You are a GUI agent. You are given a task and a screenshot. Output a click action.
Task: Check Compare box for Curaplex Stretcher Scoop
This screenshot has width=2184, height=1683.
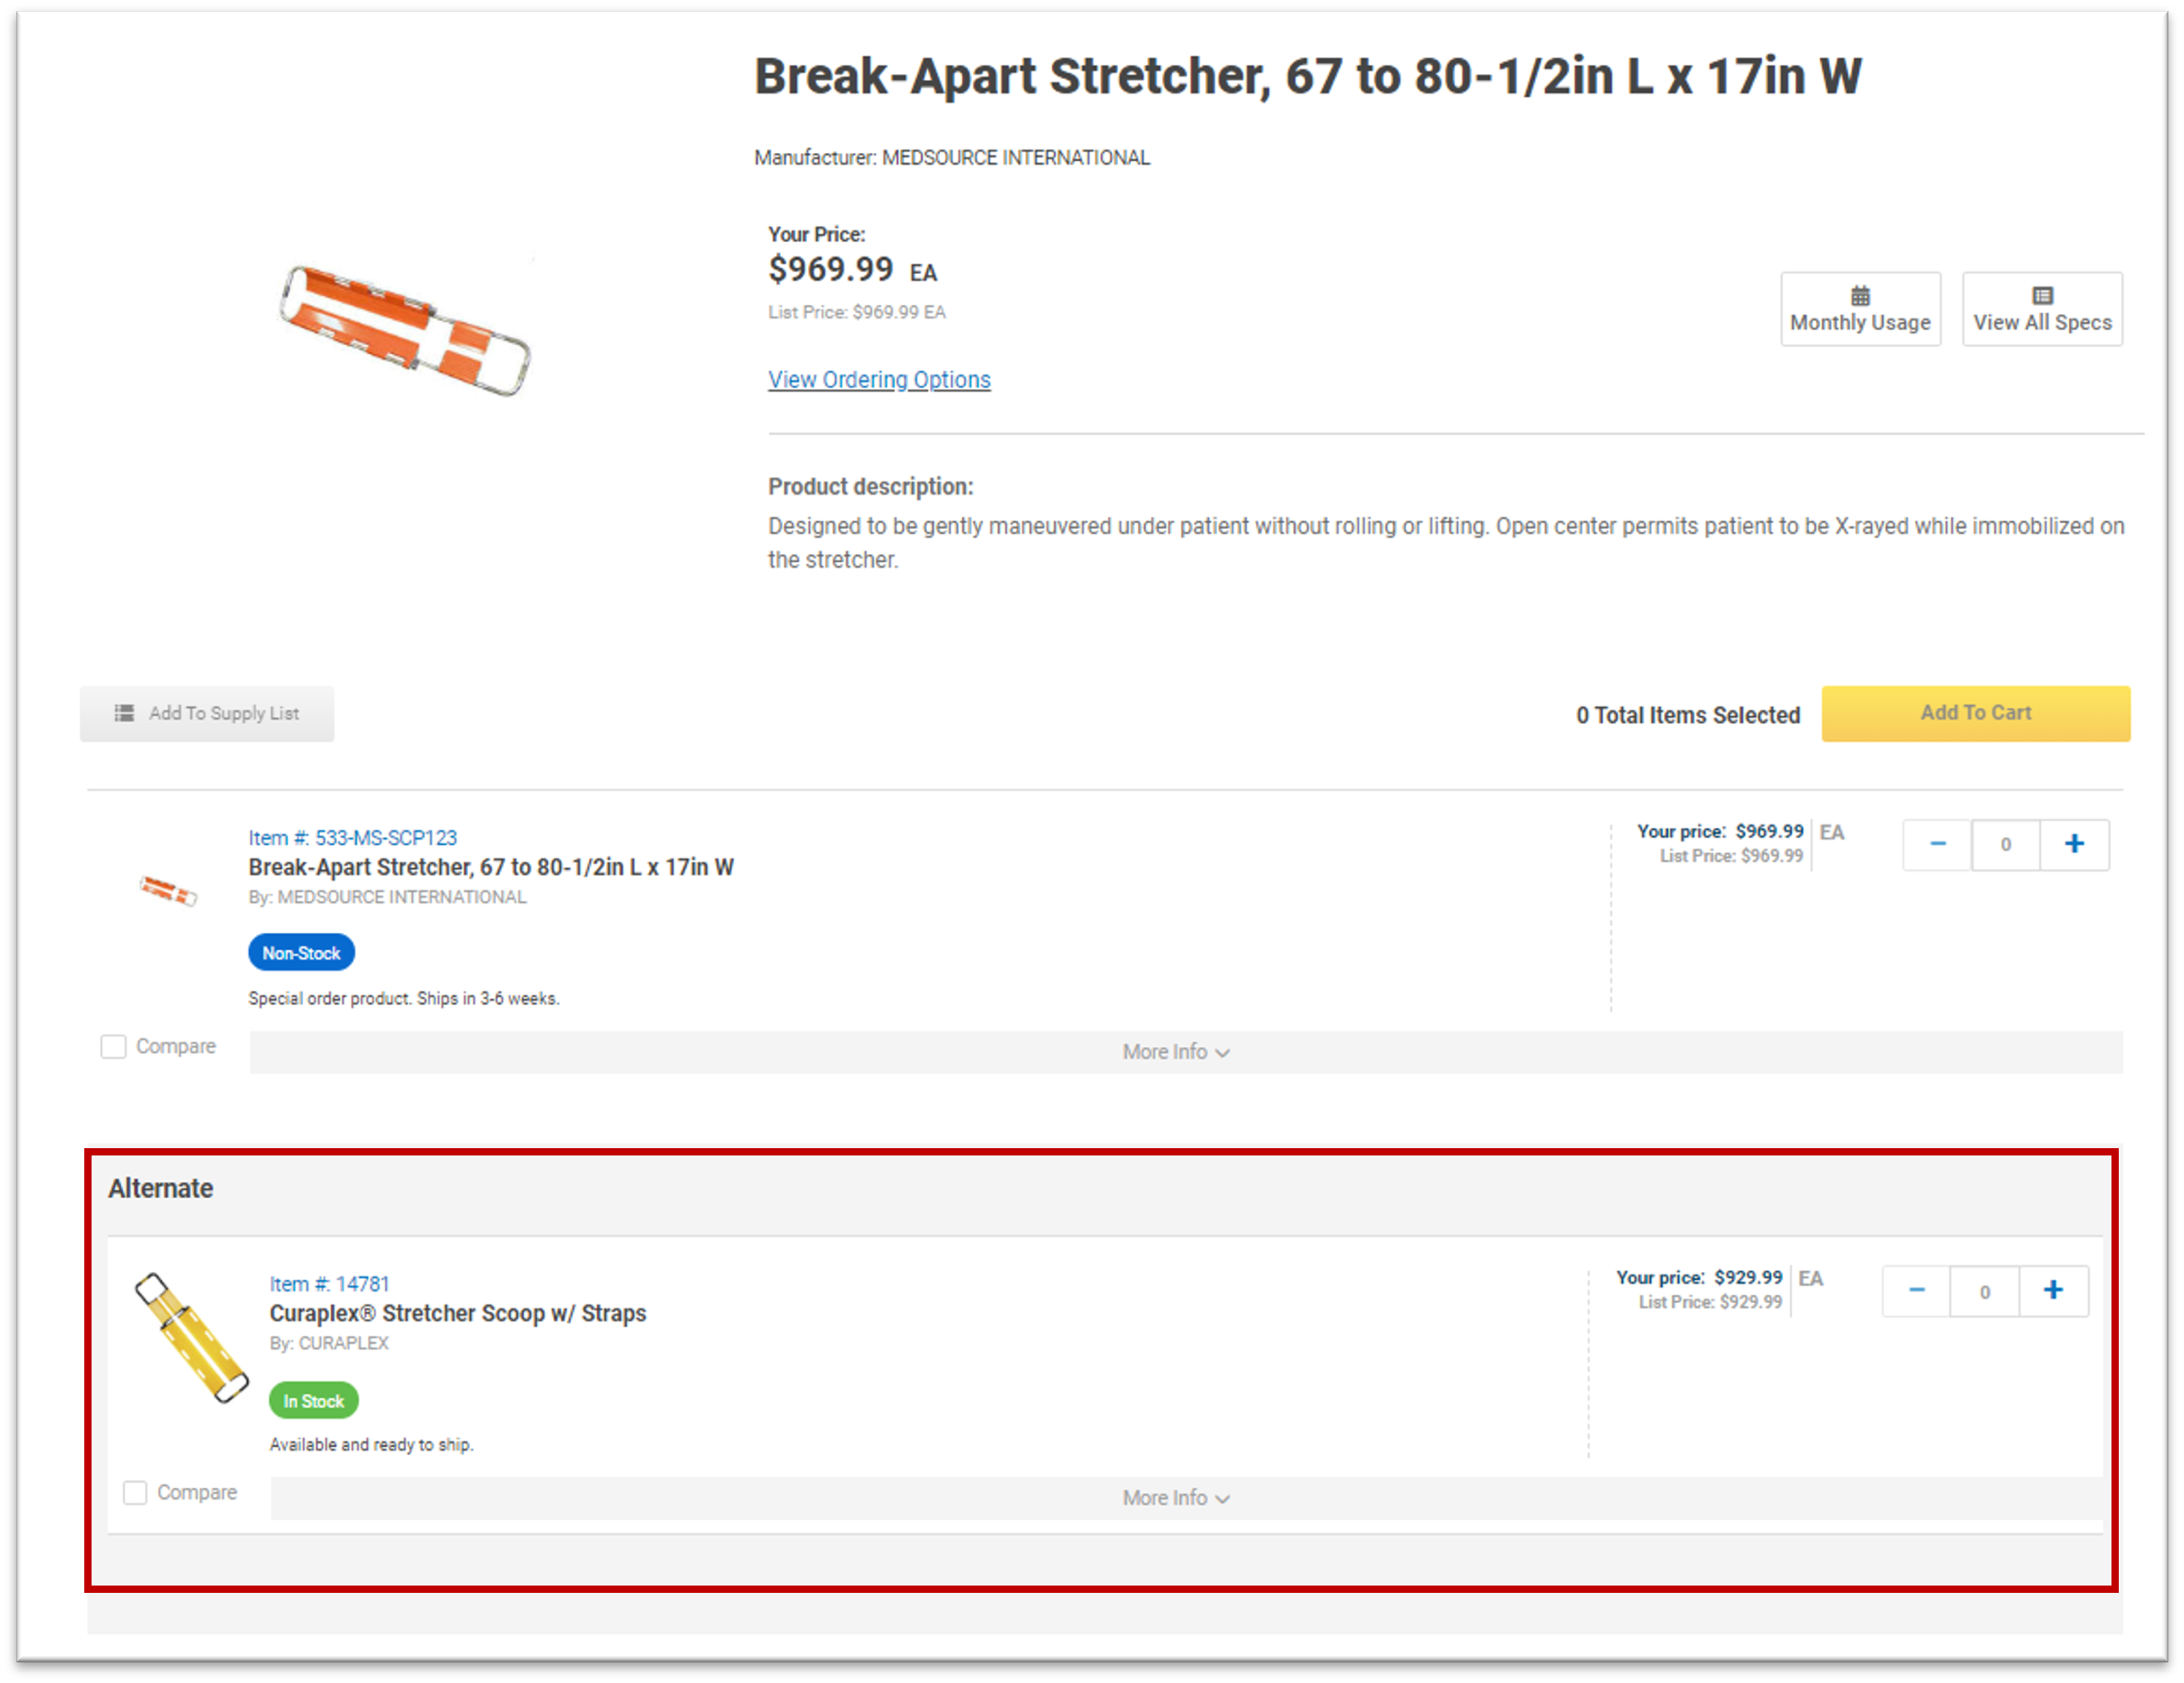point(135,1492)
